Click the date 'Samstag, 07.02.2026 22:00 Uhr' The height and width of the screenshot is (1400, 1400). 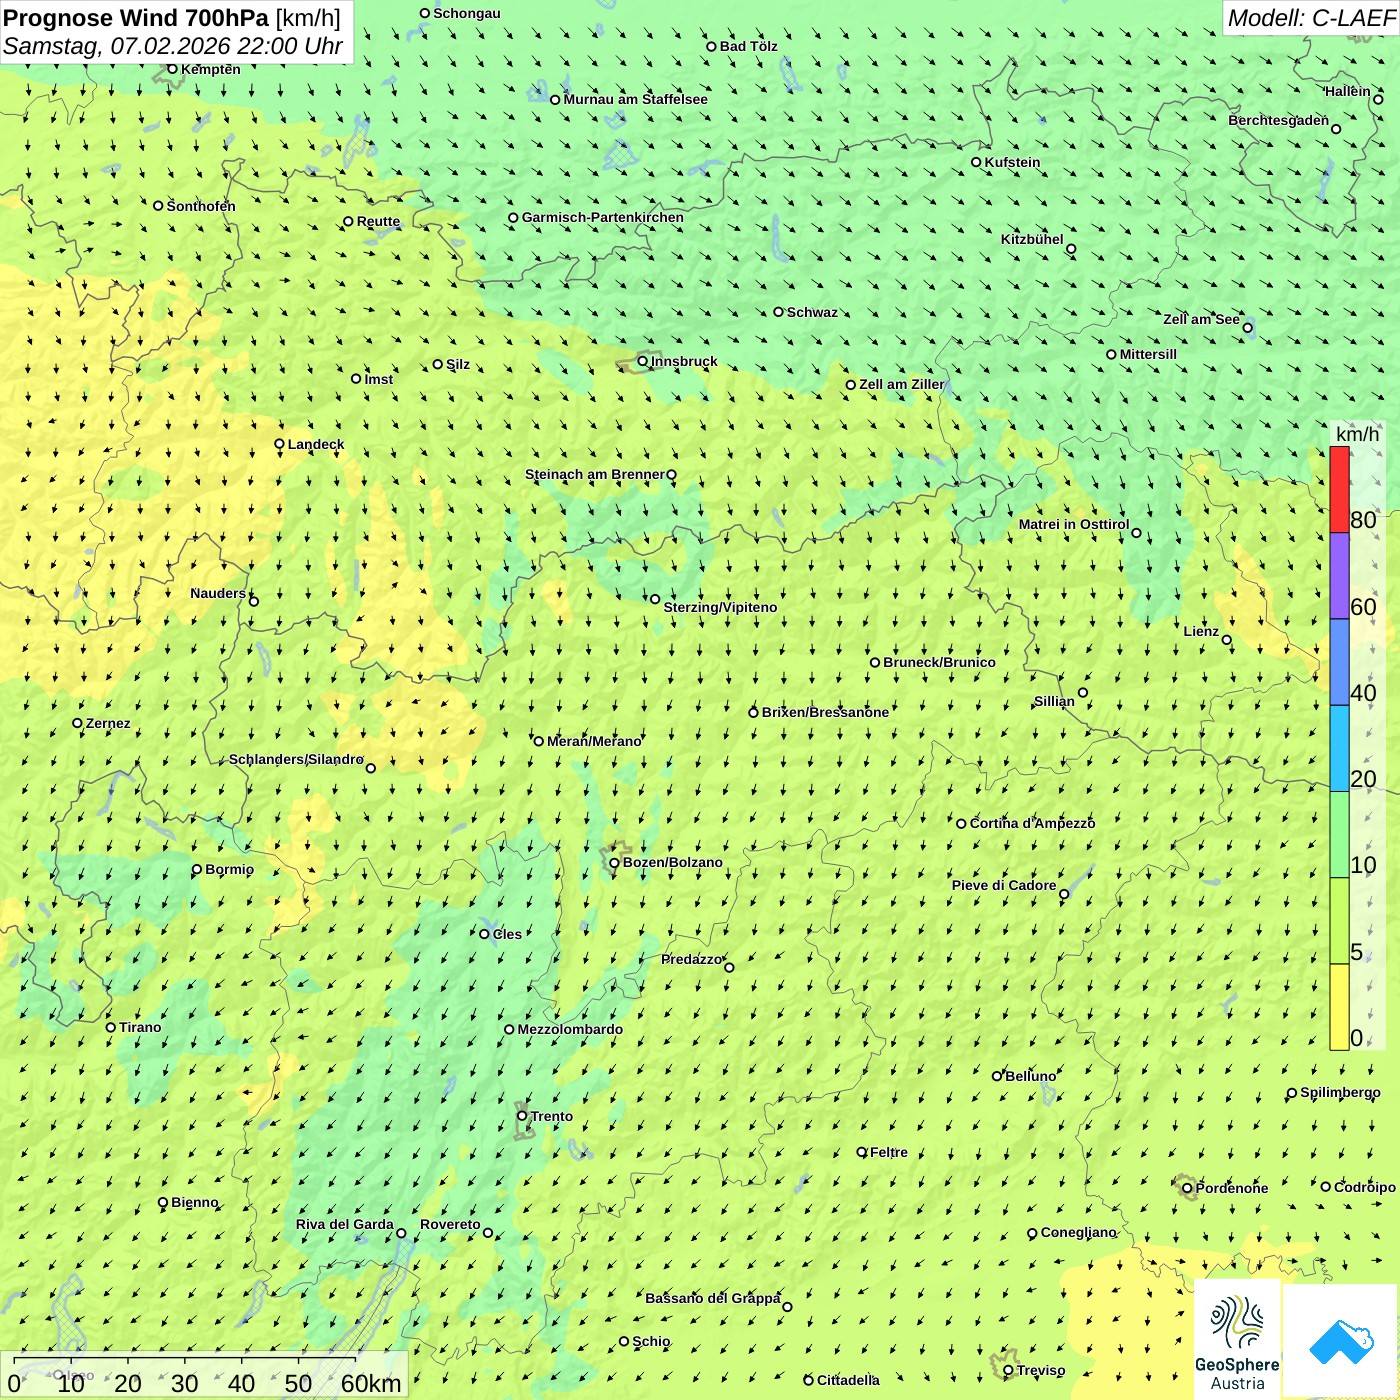click(173, 46)
